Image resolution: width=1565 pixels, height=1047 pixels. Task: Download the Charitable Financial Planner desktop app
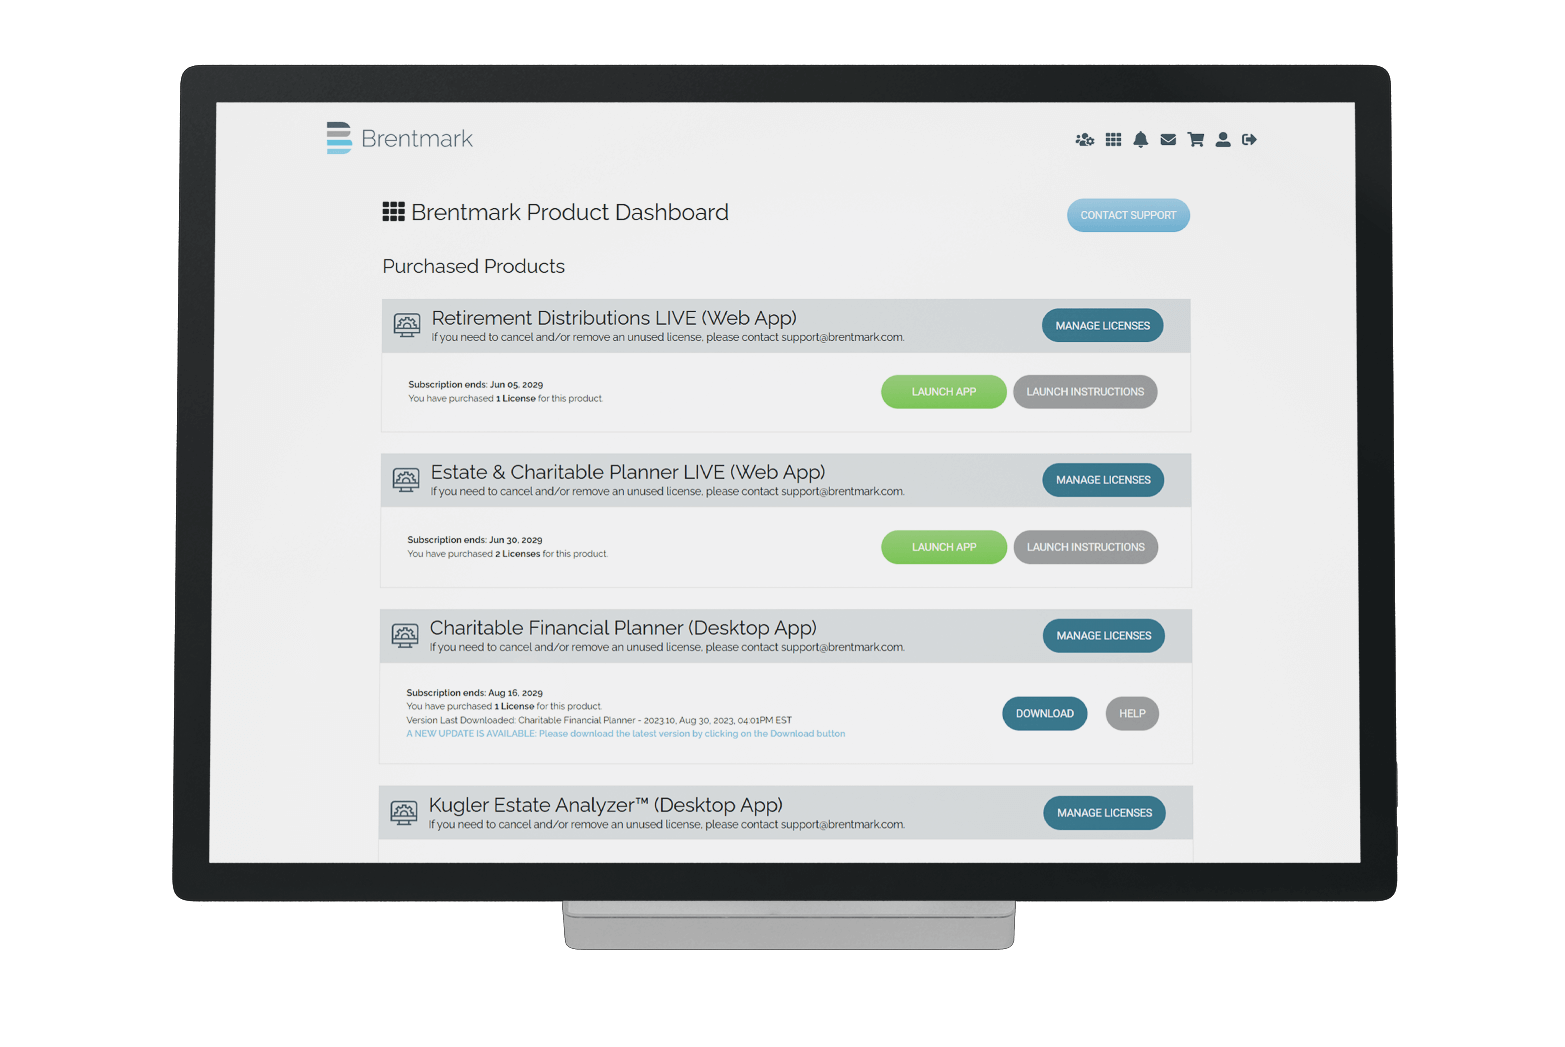tap(1045, 714)
